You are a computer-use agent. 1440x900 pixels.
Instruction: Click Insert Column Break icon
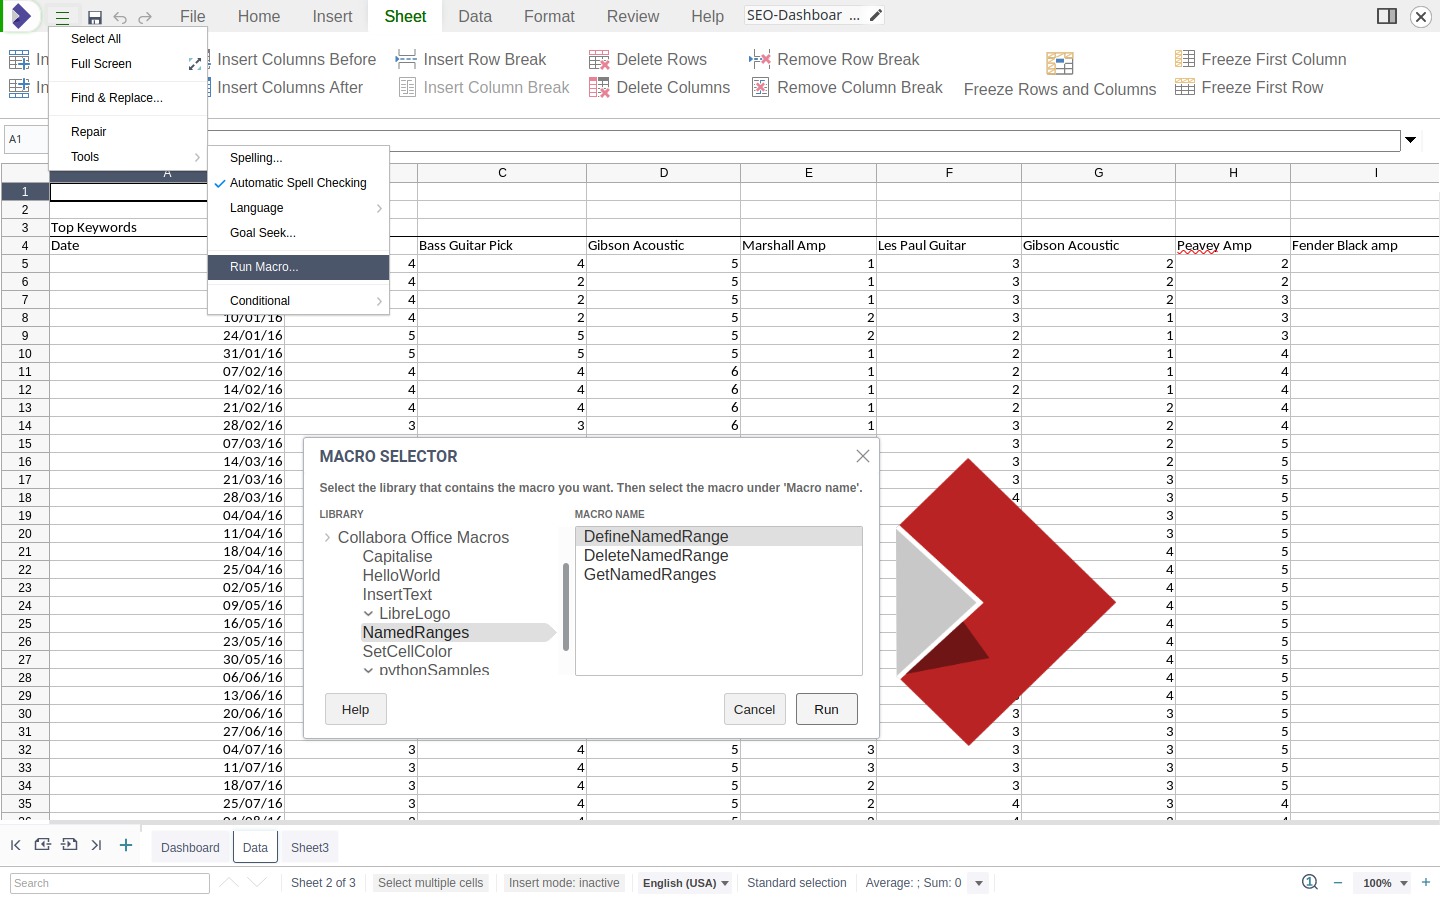click(407, 88)
